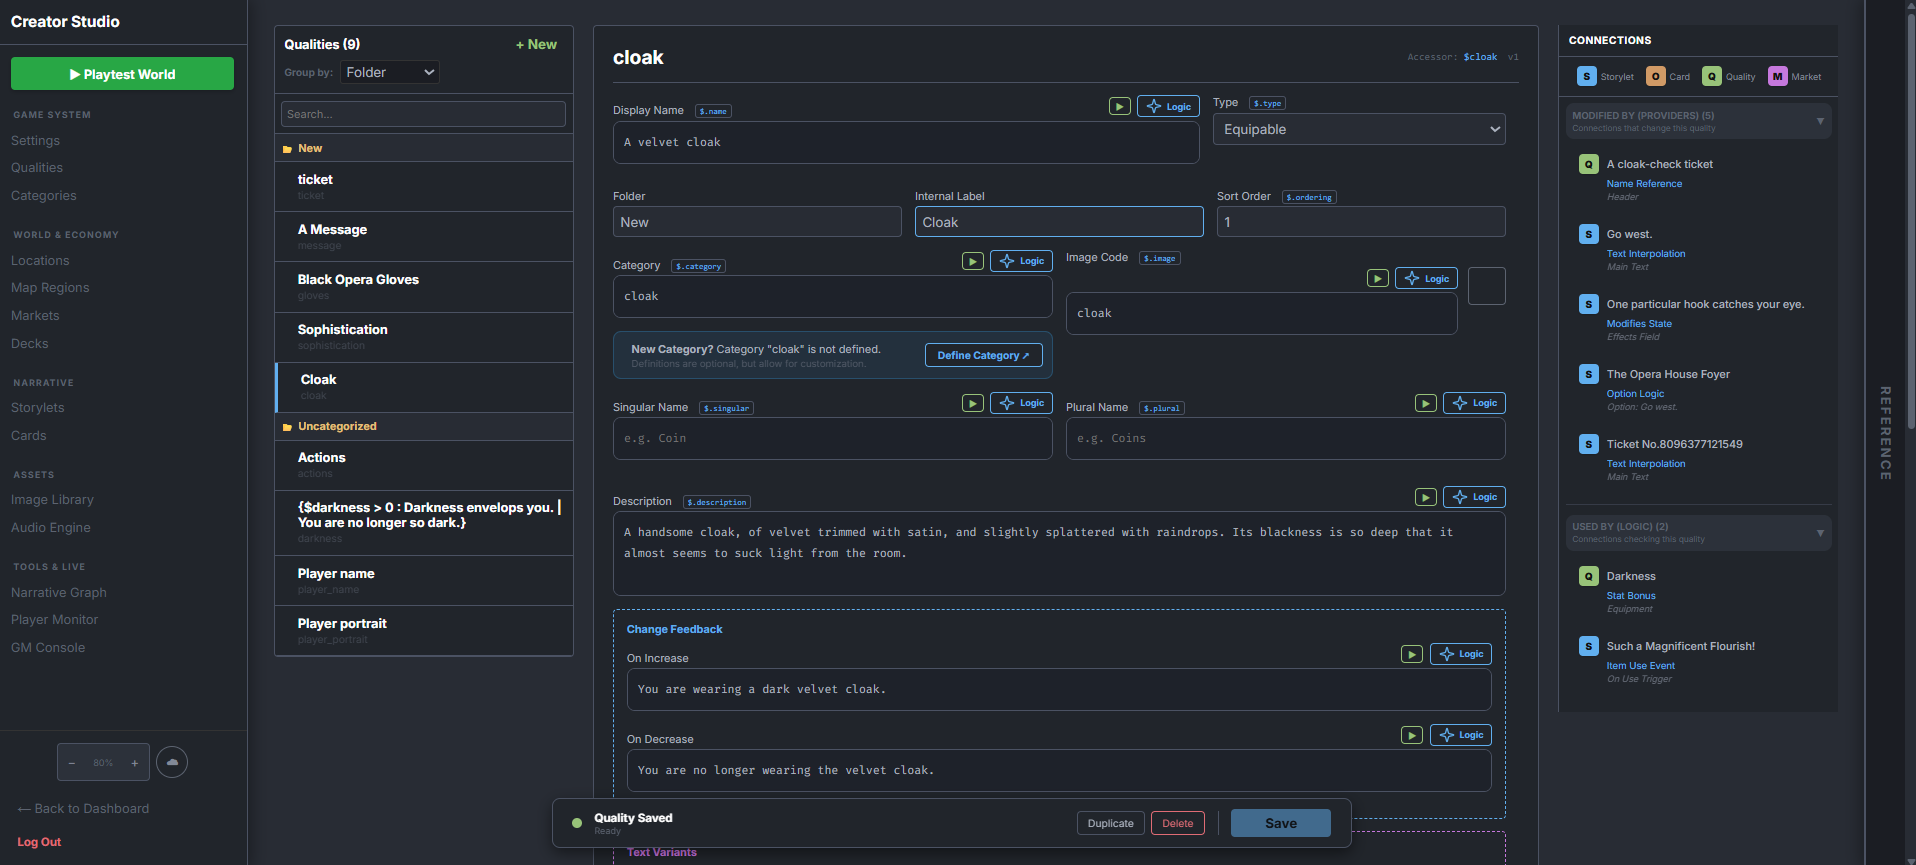Click the play icon beside Display Name

pyautogui.click(x=1119, y=106)
